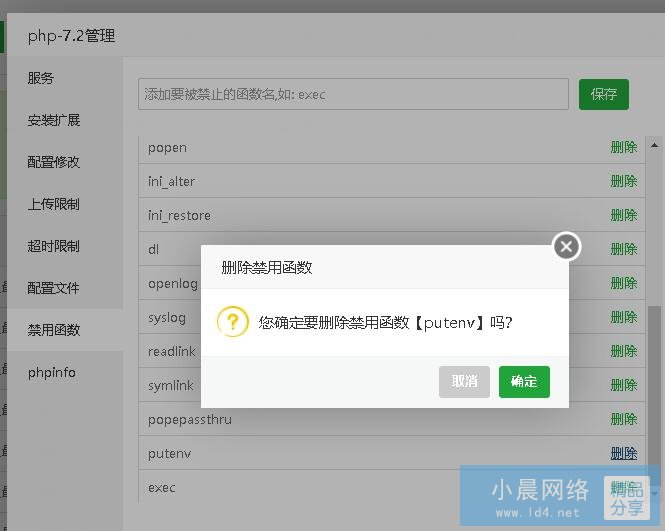Click the 删除禁用函数 dialog title
This screenshot has width=665, height=531.
[267, 268]
